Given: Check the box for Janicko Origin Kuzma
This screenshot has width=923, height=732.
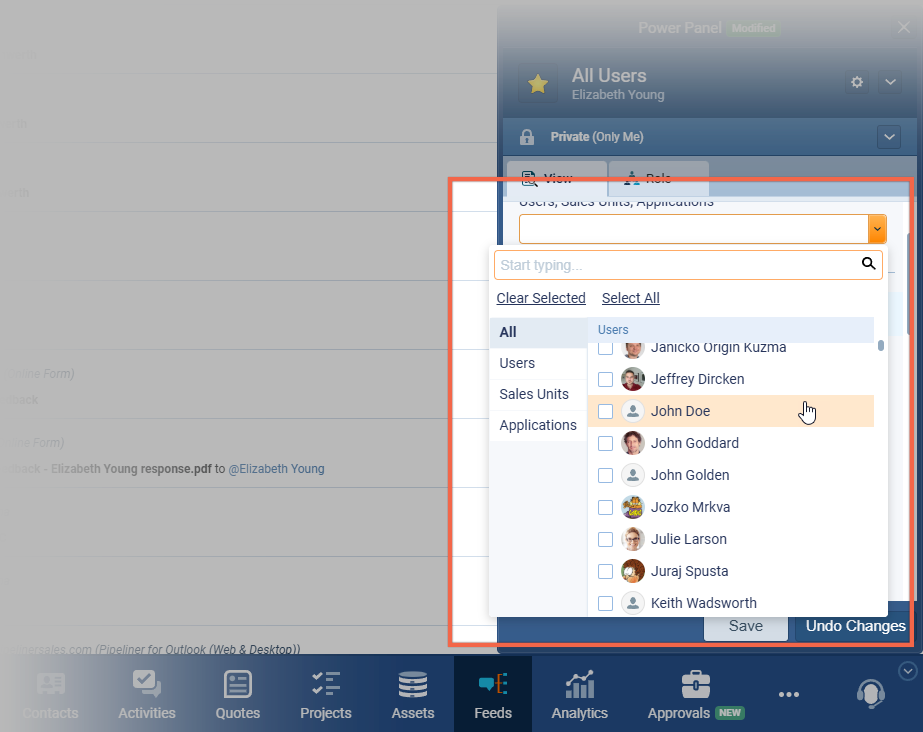Looking at the screenshot, I should (606, 349).
